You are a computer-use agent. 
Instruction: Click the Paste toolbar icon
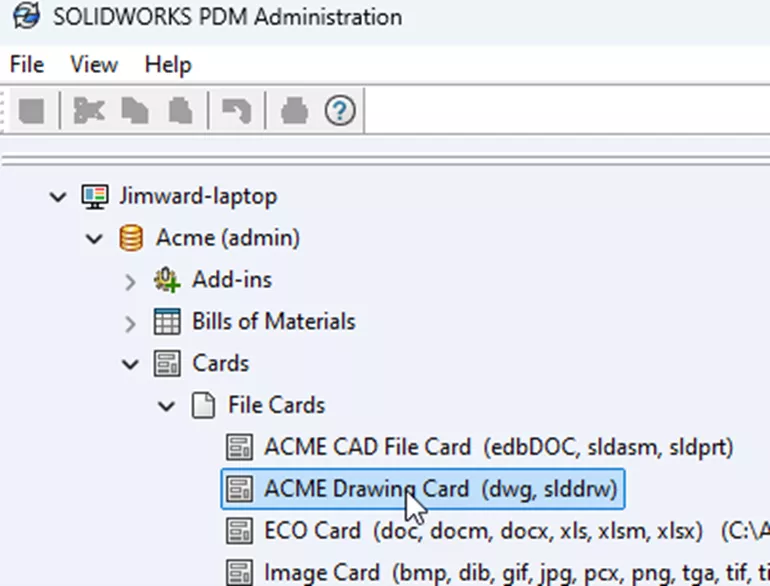[x=180, y=111]
